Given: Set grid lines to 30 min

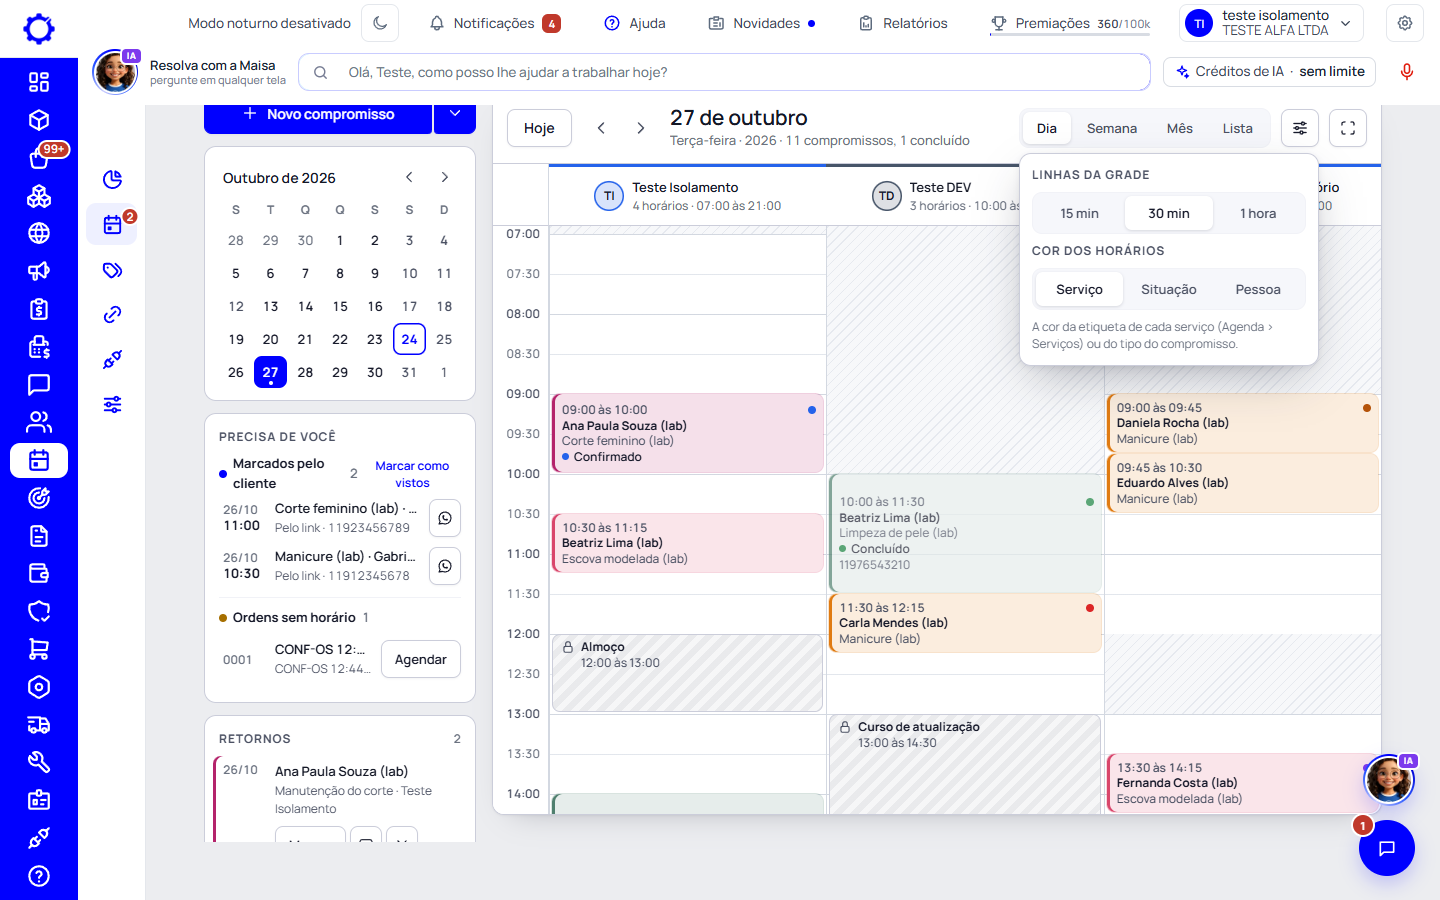Looking at the screenshot, I should (x=1169, y=213).
